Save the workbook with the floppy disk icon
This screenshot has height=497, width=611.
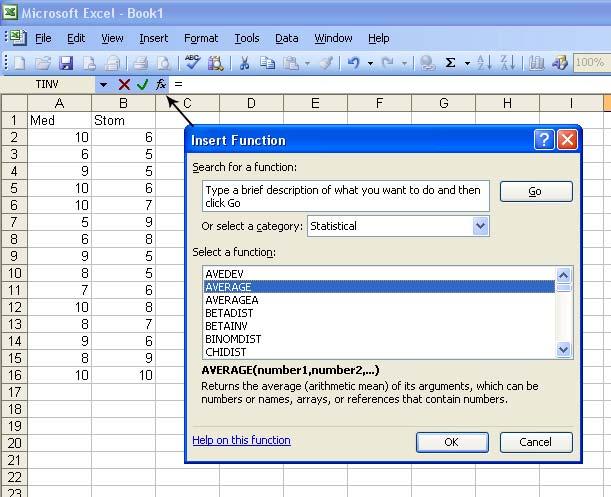coord(66,63)
